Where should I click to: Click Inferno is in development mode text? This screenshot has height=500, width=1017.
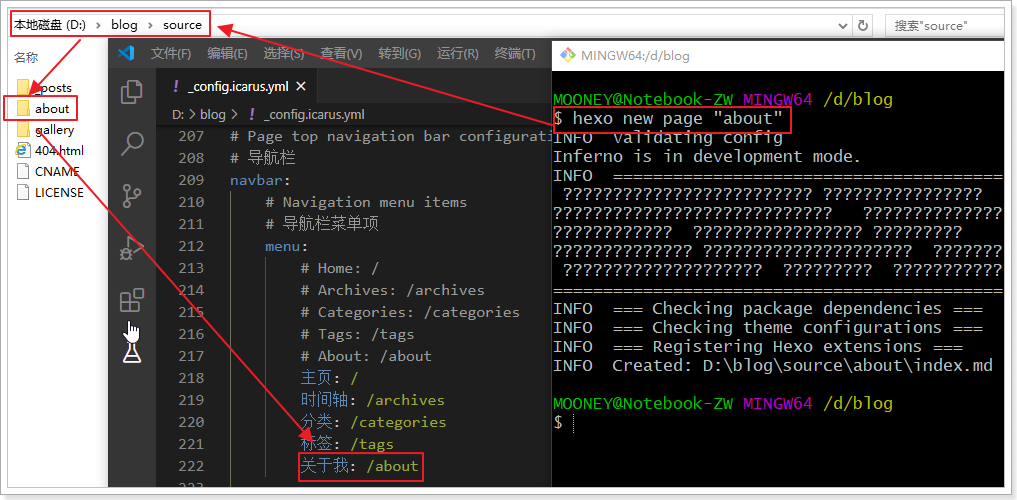pos(706,156)
